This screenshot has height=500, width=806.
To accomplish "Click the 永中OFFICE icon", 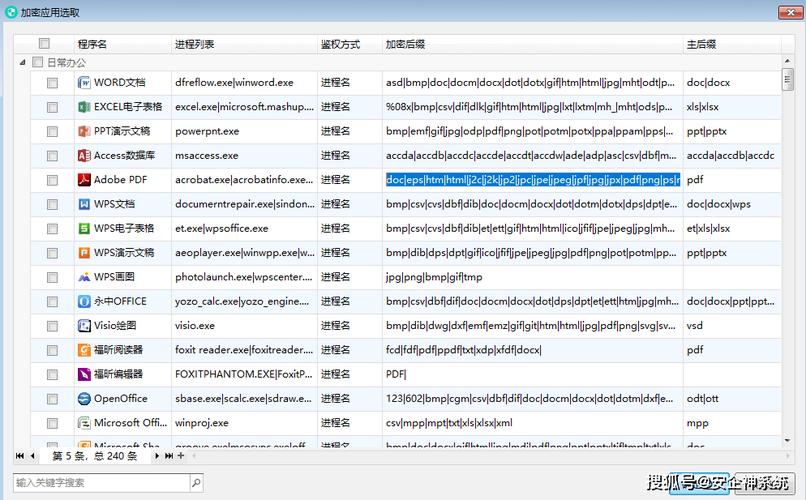I will [84, 301].
